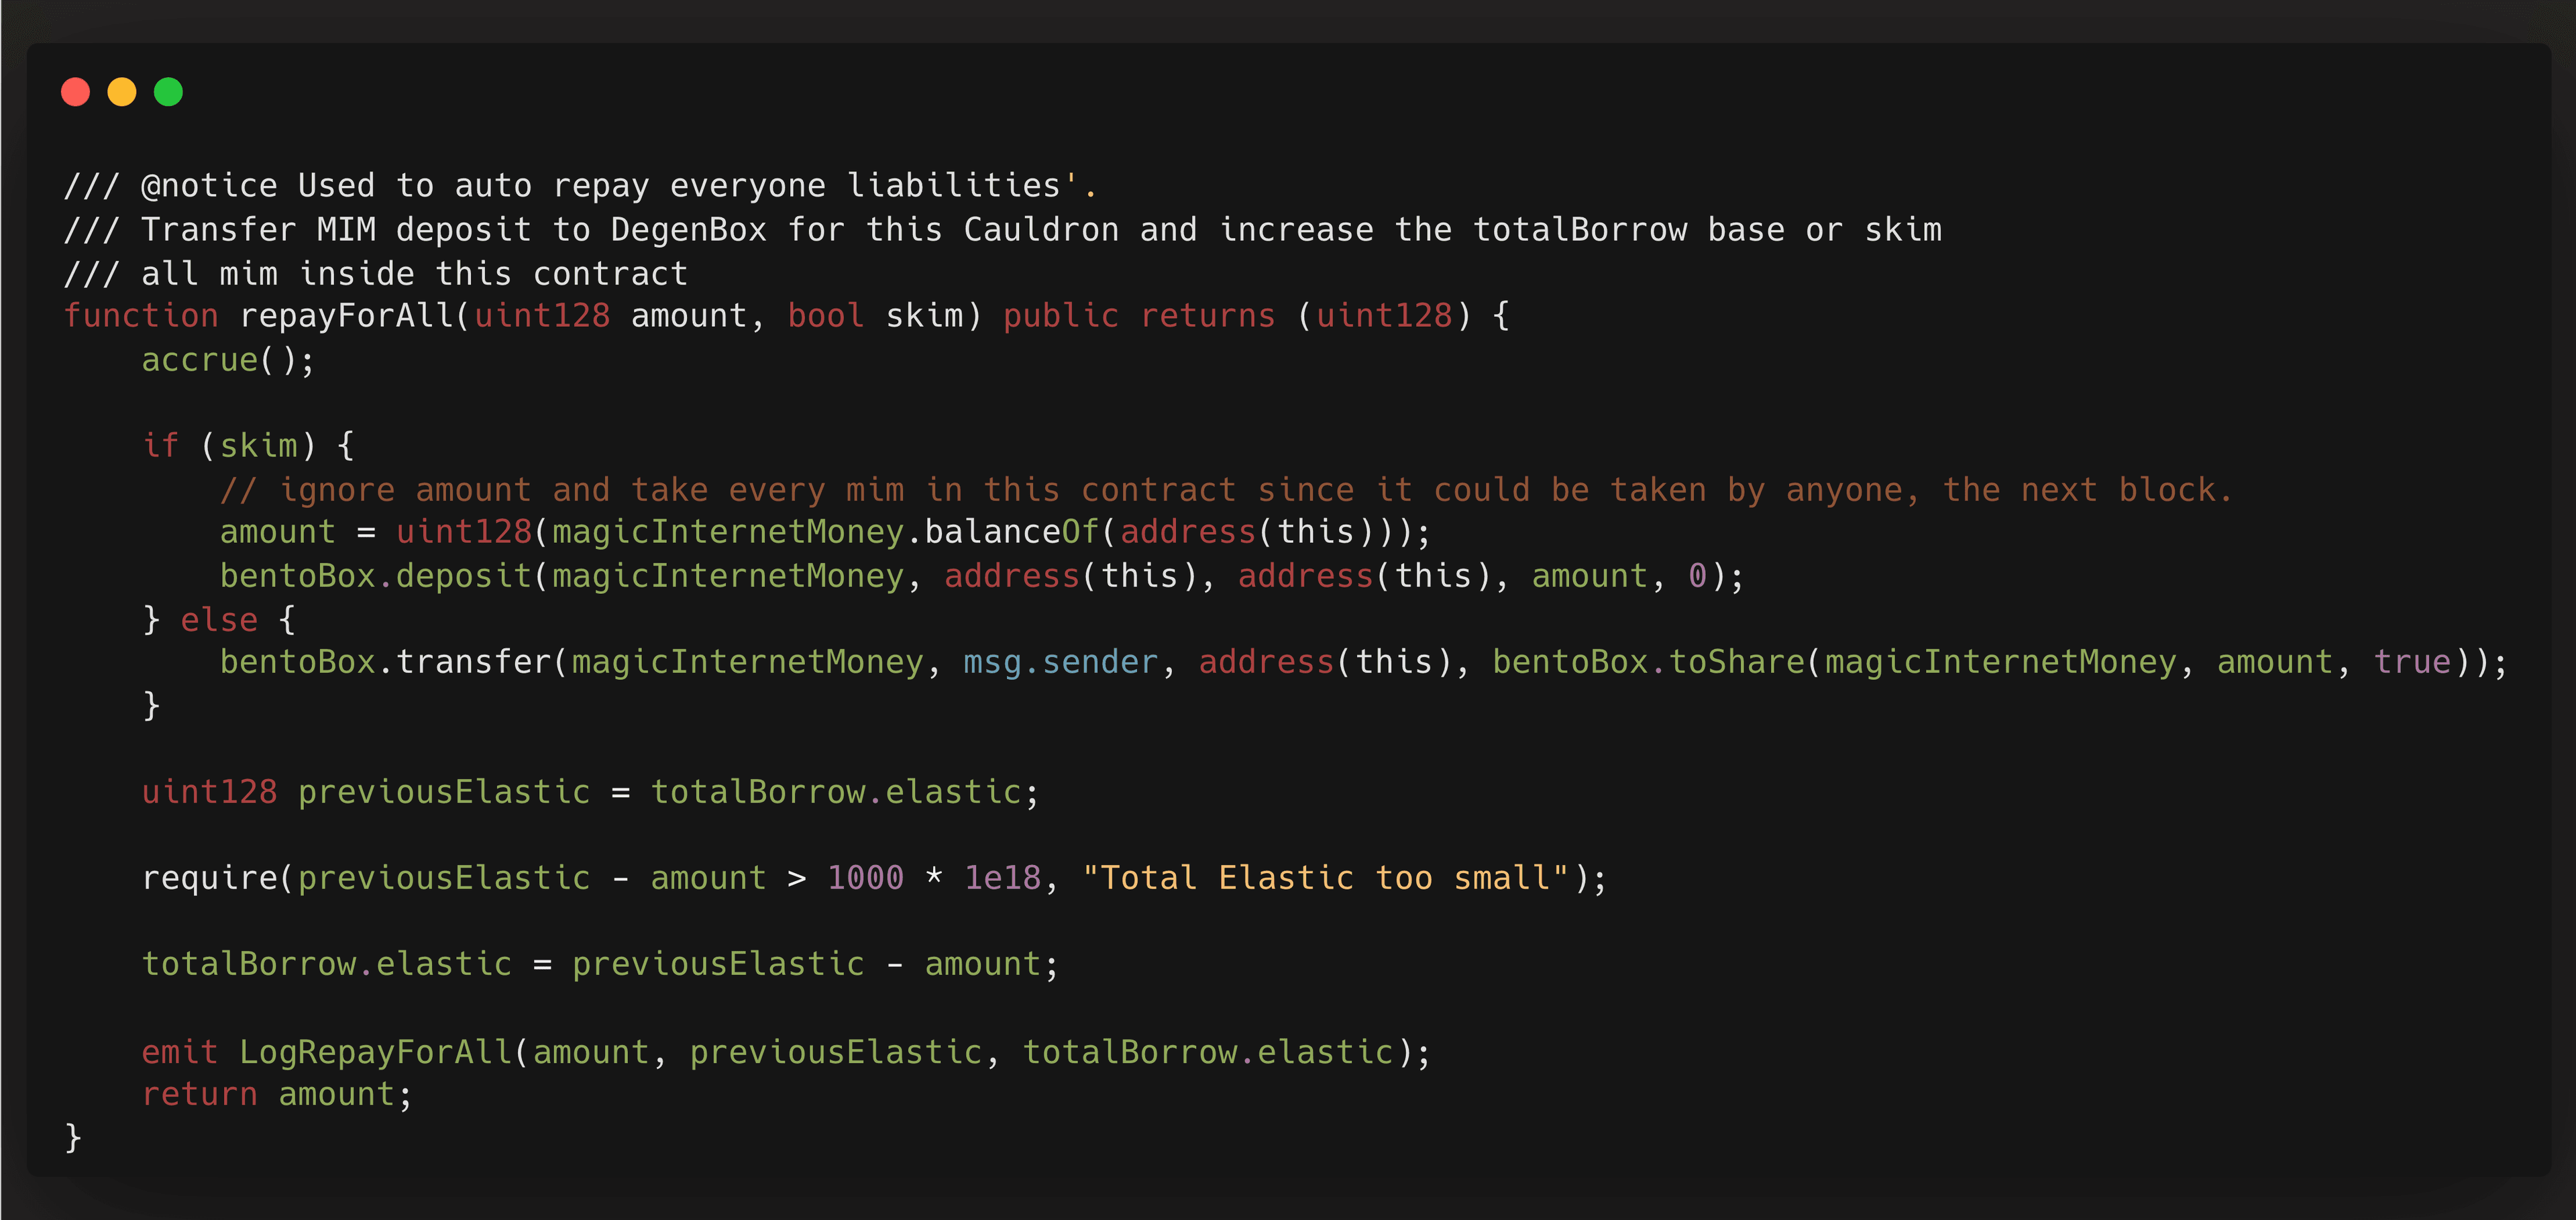
Task: Click the "Total Elastic too small" string
Action: click(x=1325, y=878)
